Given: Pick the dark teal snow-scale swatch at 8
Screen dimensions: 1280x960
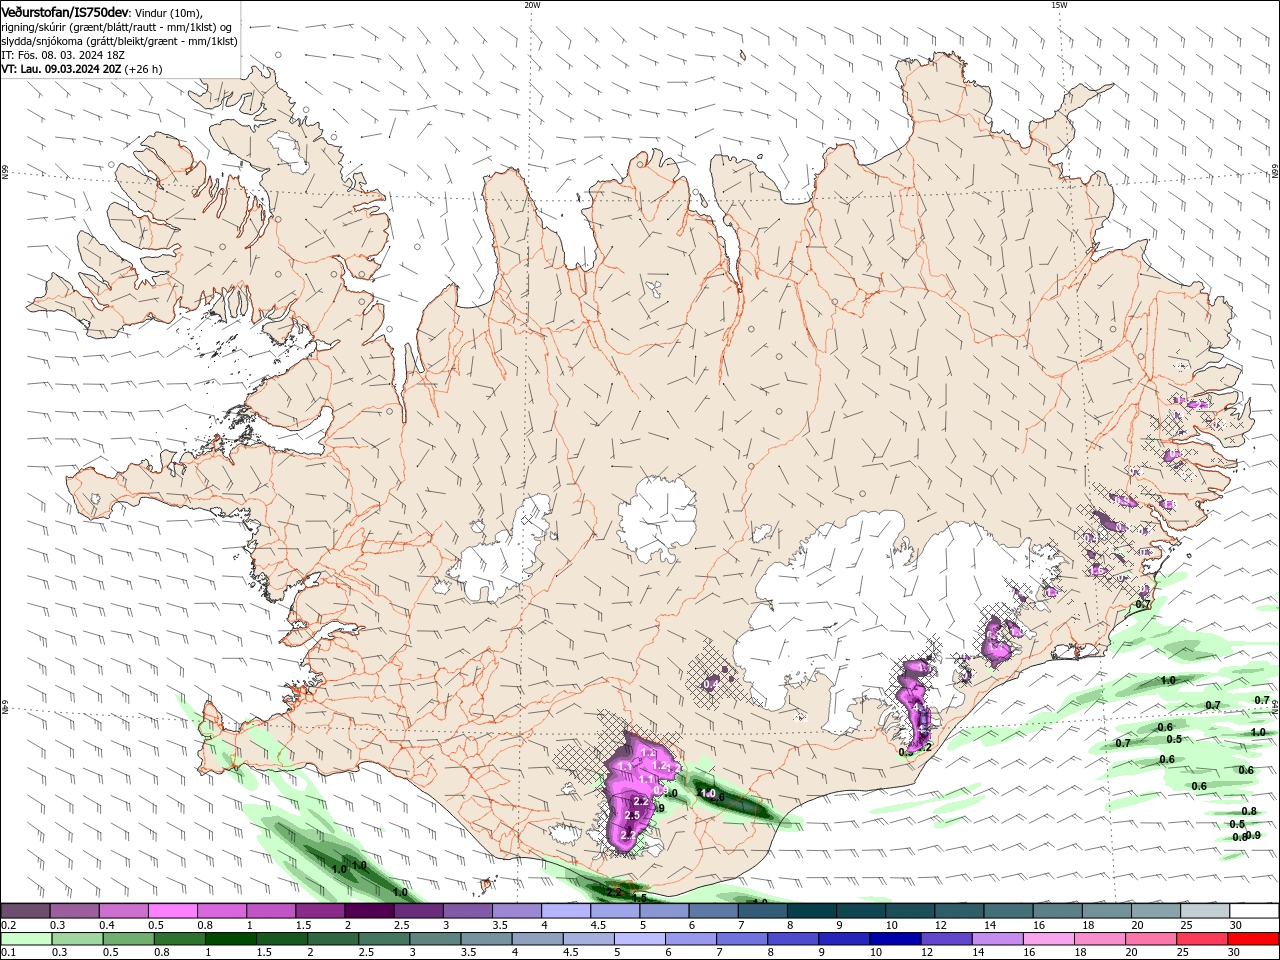Looking at the screenshot, I should coord(811,911).
